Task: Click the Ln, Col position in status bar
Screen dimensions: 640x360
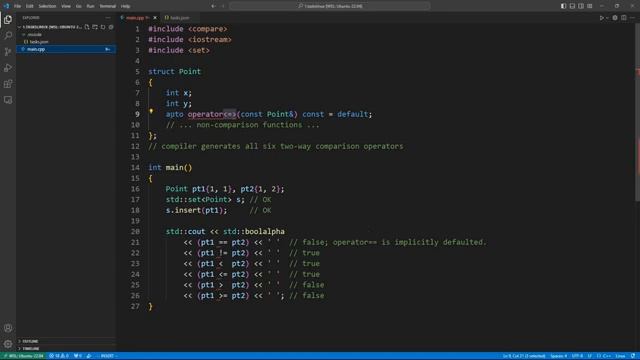Action: pyautogui.click(x=524, y=356)
